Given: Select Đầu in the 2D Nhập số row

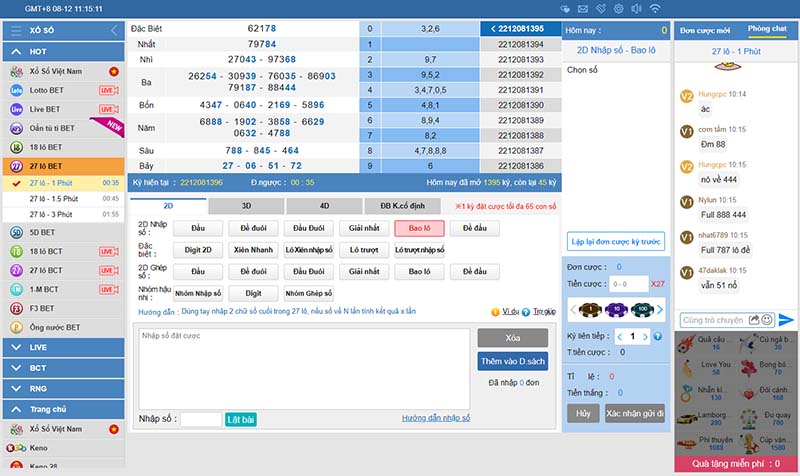Looking at the screenshot, I should 198,228.
